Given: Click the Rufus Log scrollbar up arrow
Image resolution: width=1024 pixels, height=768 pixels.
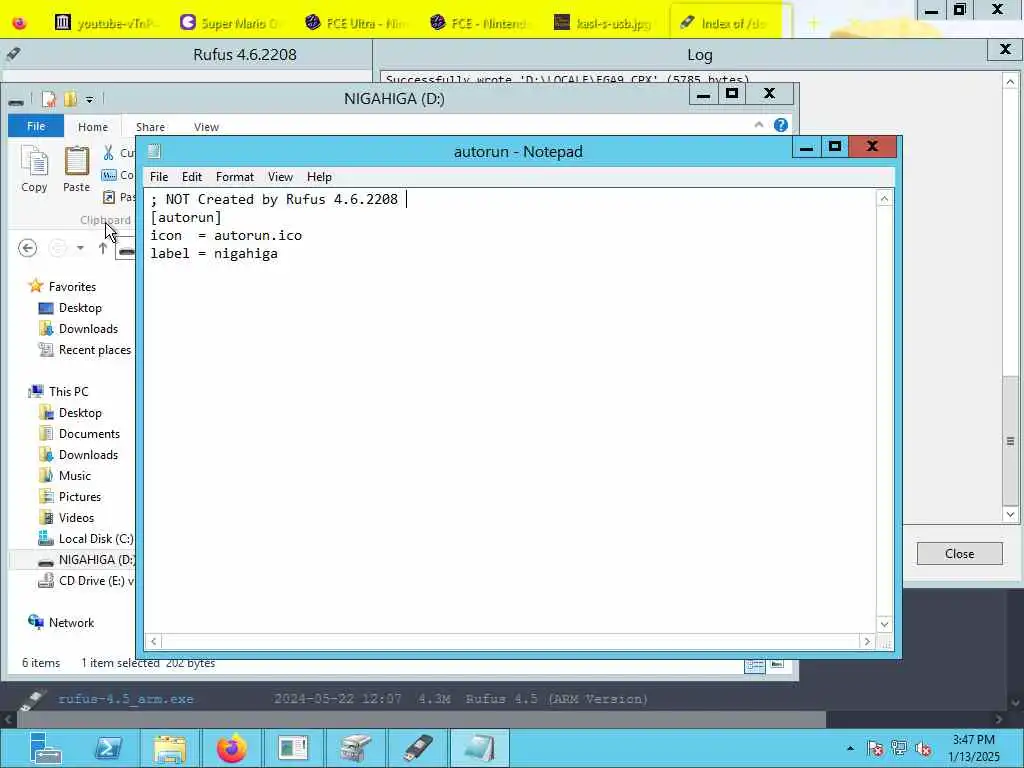Looking at the screenshot, I should [x=1010, y=82].
